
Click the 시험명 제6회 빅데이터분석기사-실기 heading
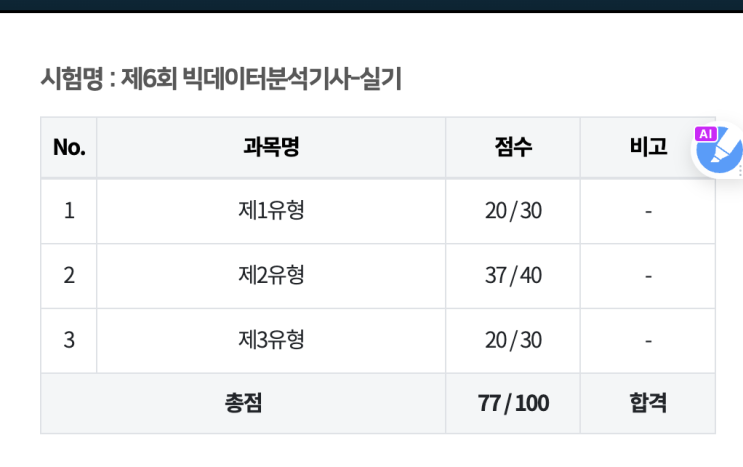point(221,79)
